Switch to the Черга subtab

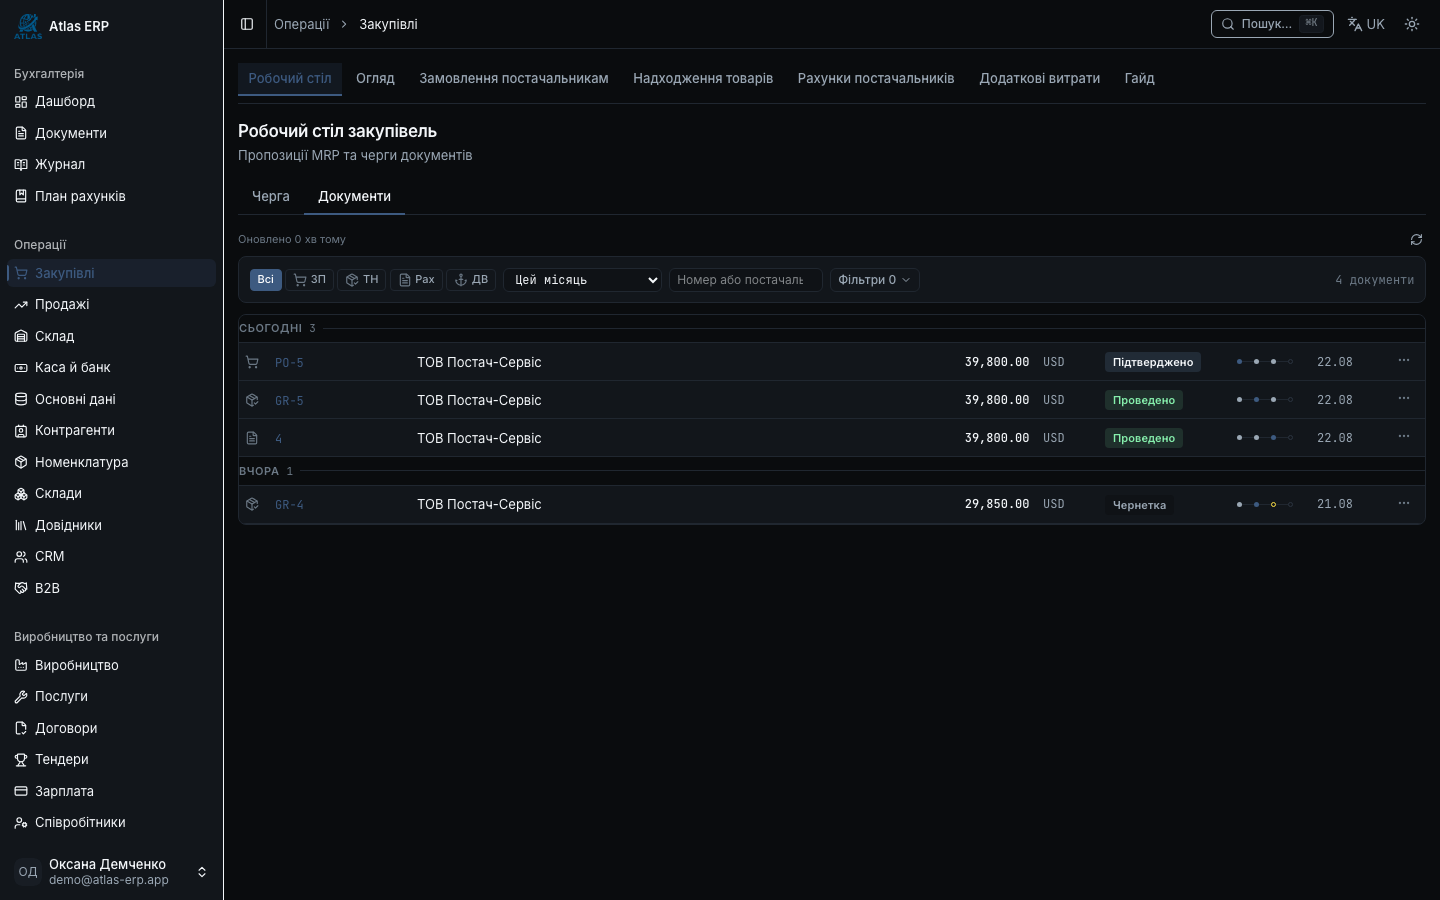tap(271, 196)
